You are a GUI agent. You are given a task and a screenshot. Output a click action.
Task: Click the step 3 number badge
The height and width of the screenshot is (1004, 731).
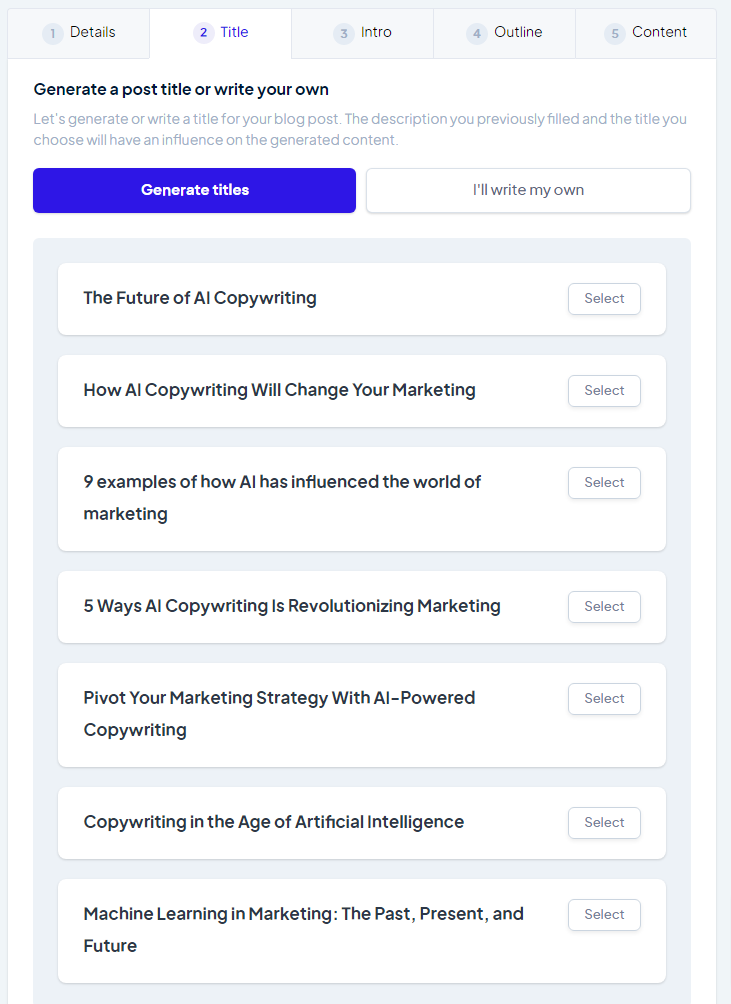pyautogui.click(x=344, y=33)
